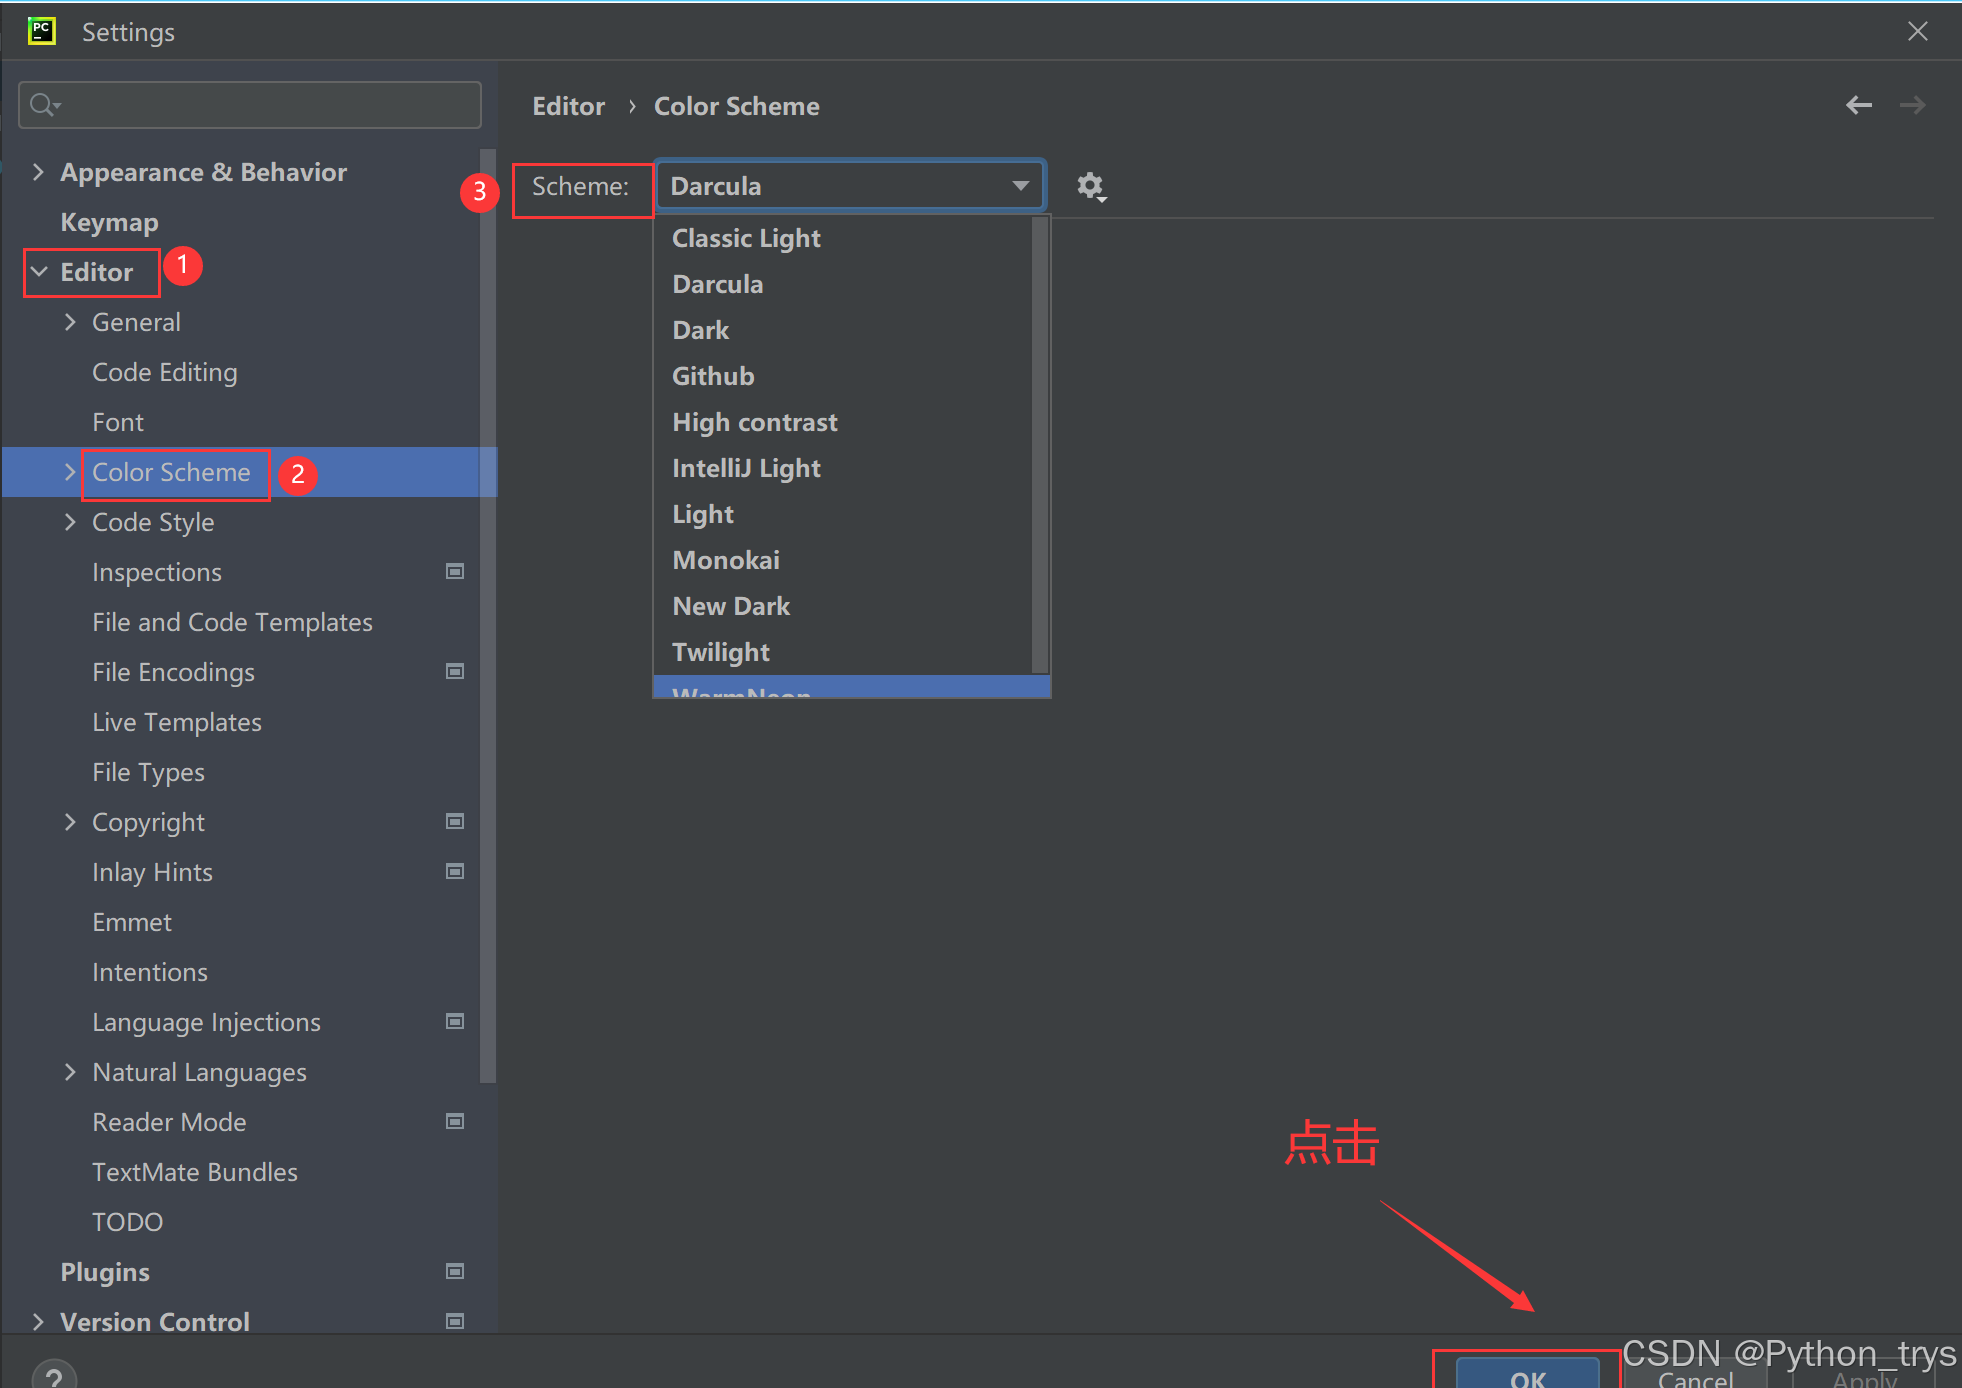This screenshot has height=1388, width=1962.
Task: Click the project-level icon beside Reader Mode
Action: [x=455, y=1122]
